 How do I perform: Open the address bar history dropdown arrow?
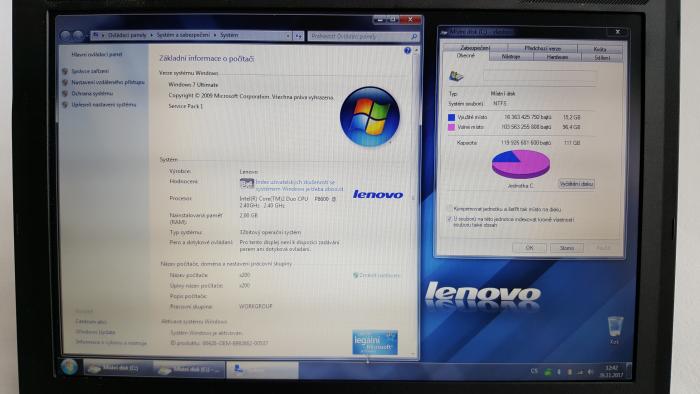point(288,36)
